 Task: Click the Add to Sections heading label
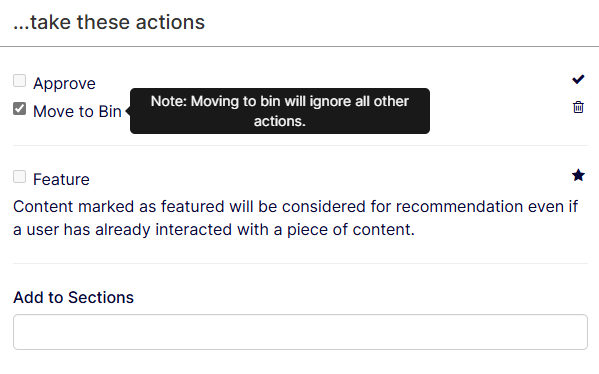point(73,297)
